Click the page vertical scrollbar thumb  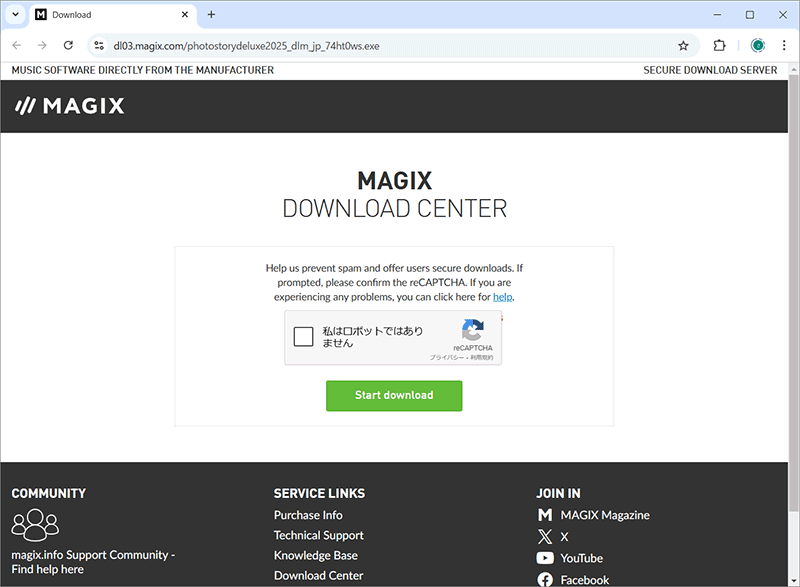tap(793, 292)
